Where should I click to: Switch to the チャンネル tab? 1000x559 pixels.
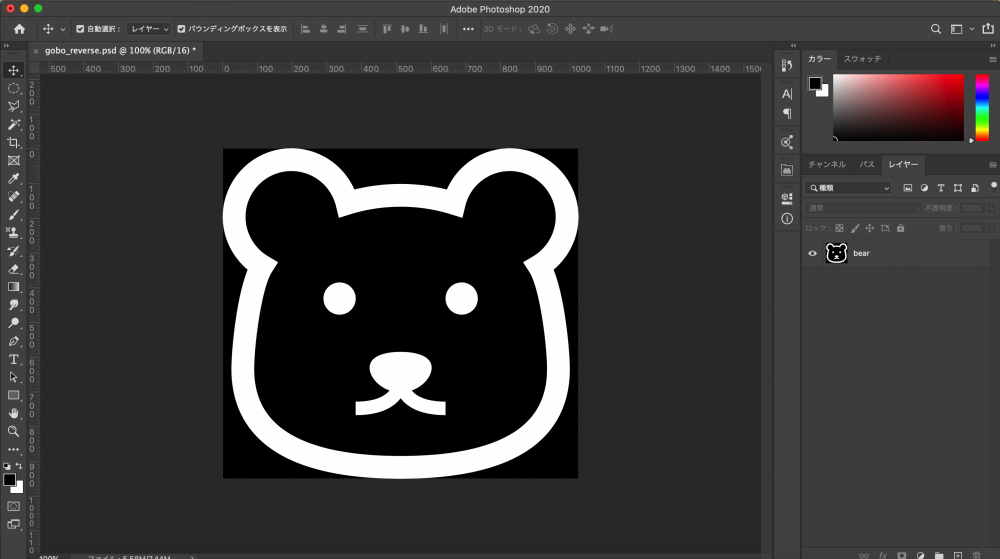point(827,164)
